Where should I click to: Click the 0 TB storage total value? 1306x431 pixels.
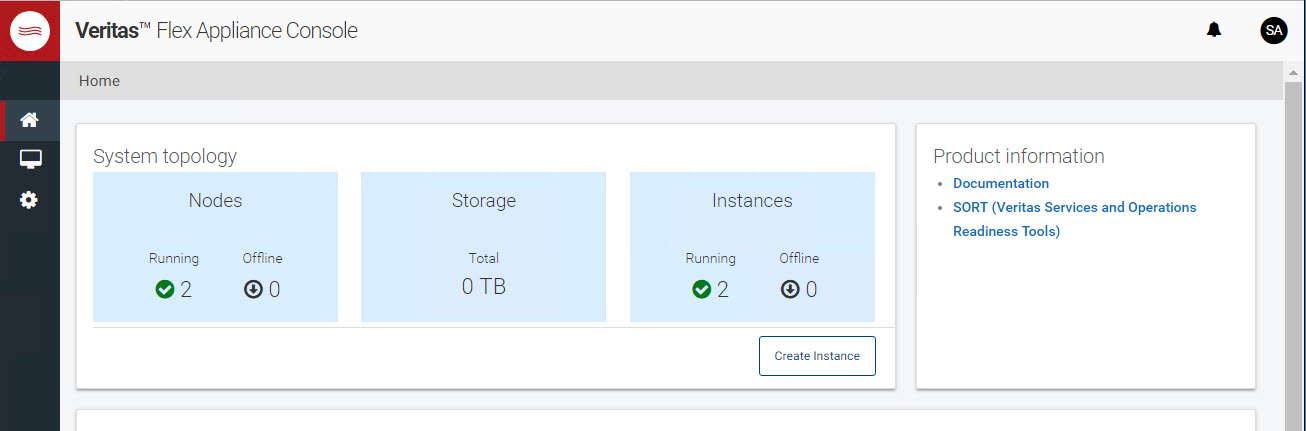pyautogui.click(x=484, y=287)
